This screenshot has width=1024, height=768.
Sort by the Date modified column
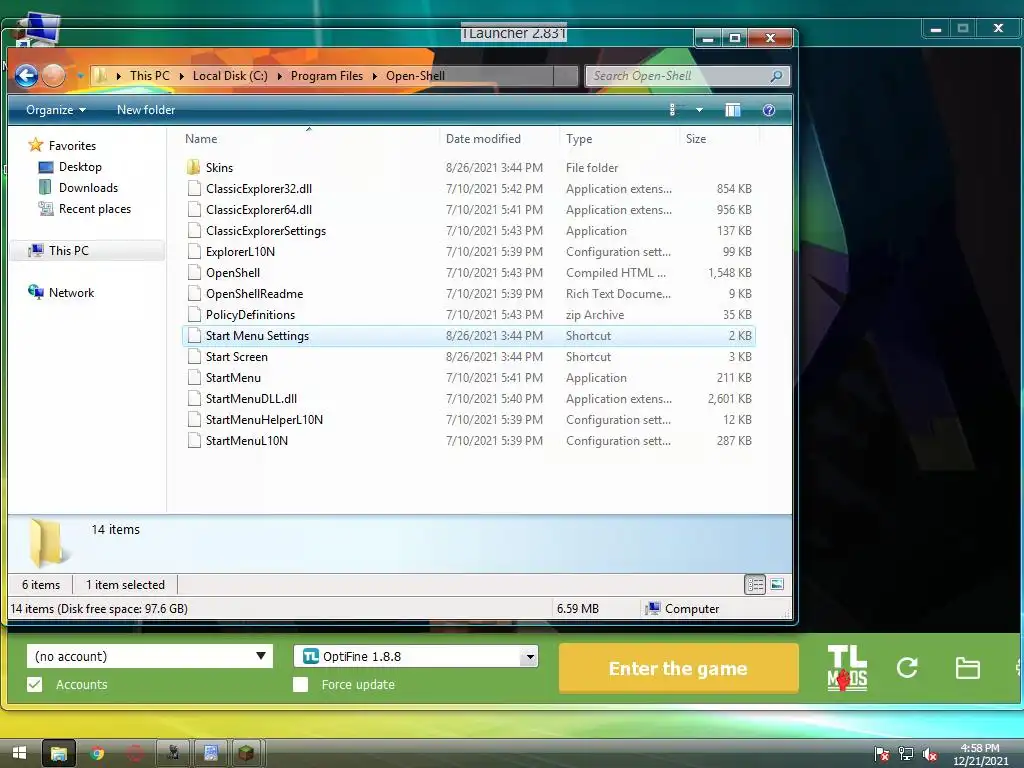483,138
